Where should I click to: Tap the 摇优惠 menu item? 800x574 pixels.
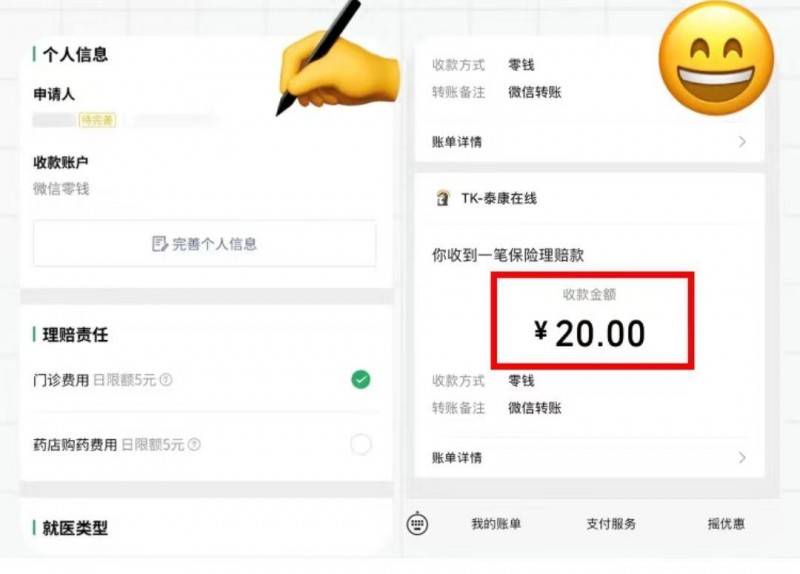726,524
